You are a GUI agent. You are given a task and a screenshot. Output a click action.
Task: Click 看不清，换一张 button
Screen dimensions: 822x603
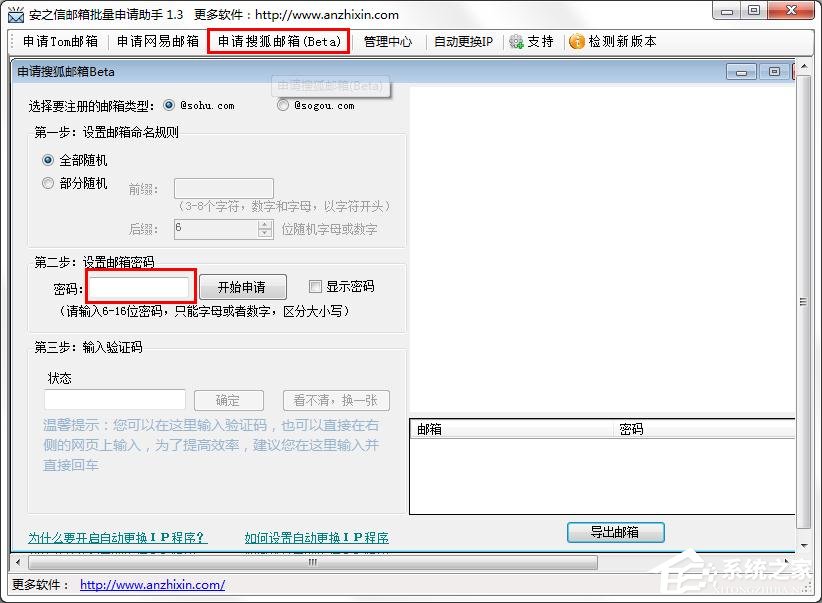(x=336, y=401)
